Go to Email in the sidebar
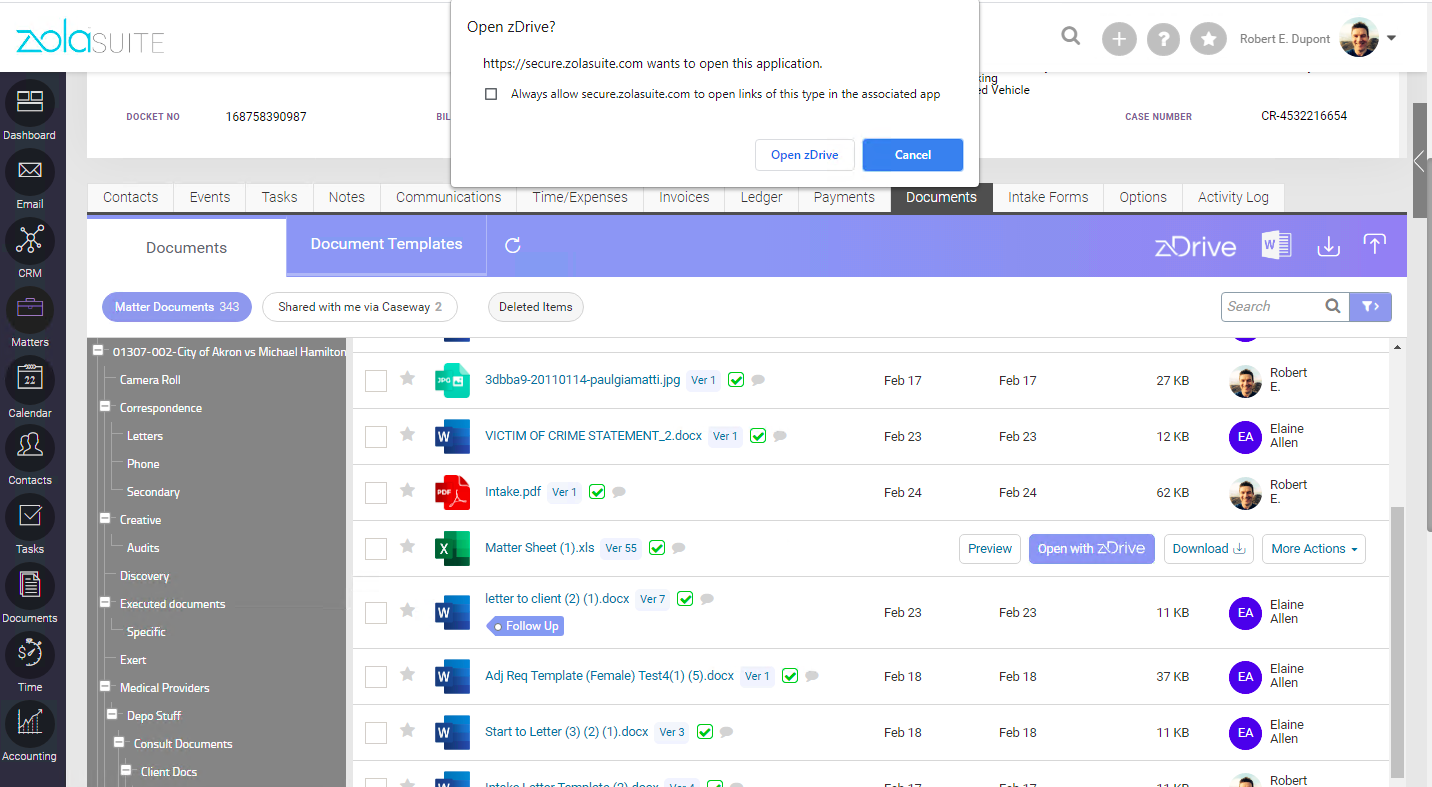This screenshot has width=1432, height=787. coord(29,172)
